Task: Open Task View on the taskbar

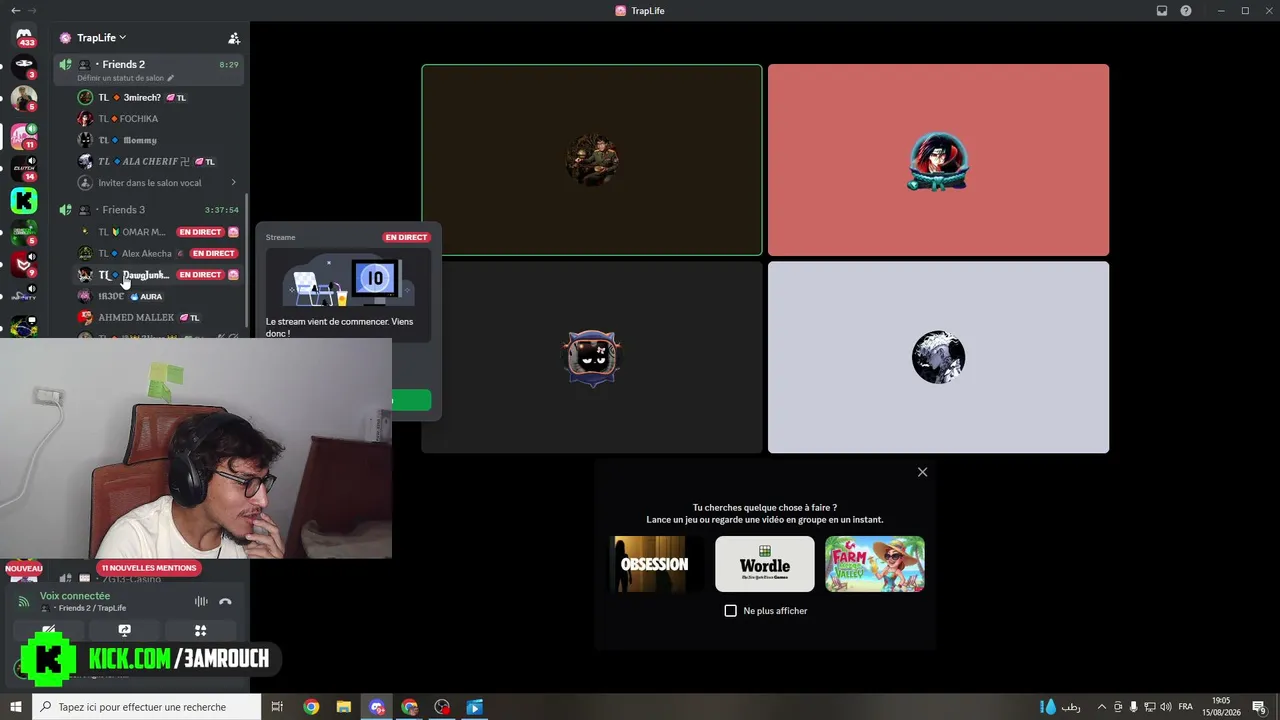Action: (279, 707)
